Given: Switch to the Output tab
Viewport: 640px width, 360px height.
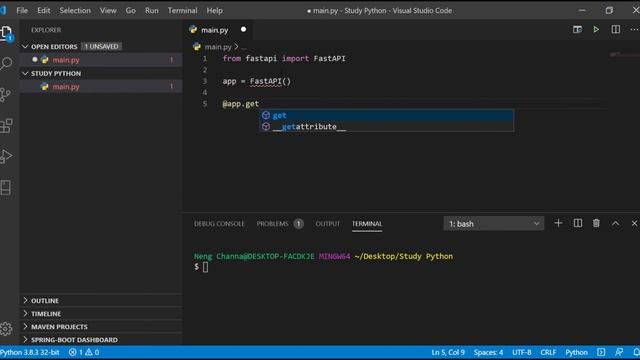Looking at the screenshot, I should [327, 224].
